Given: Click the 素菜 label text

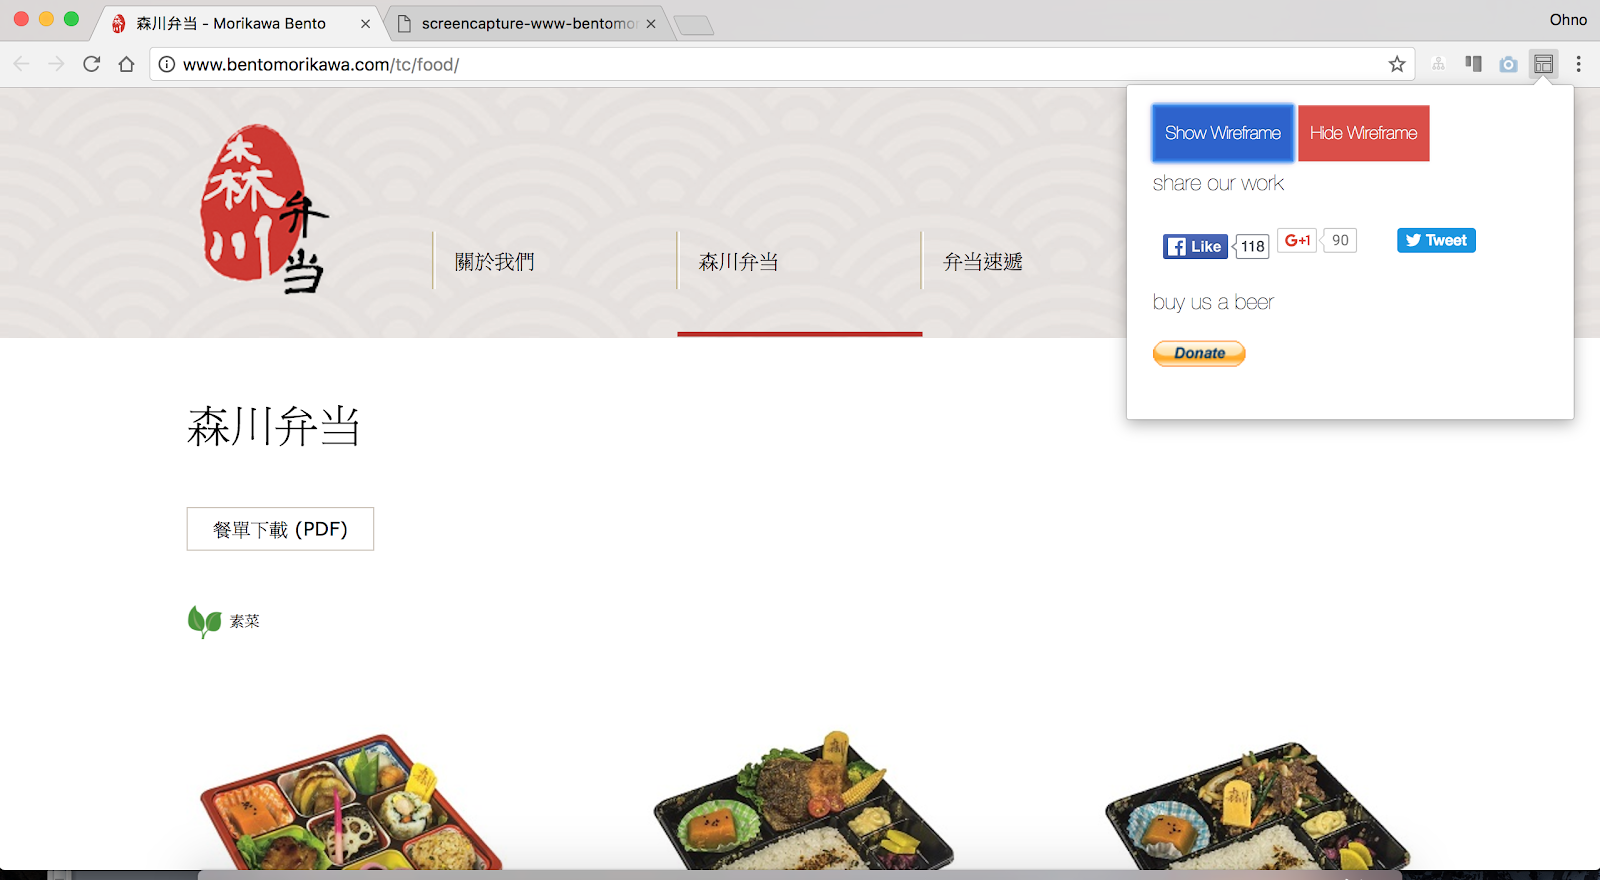Looking at the screenshot, I should pos(245,621).
